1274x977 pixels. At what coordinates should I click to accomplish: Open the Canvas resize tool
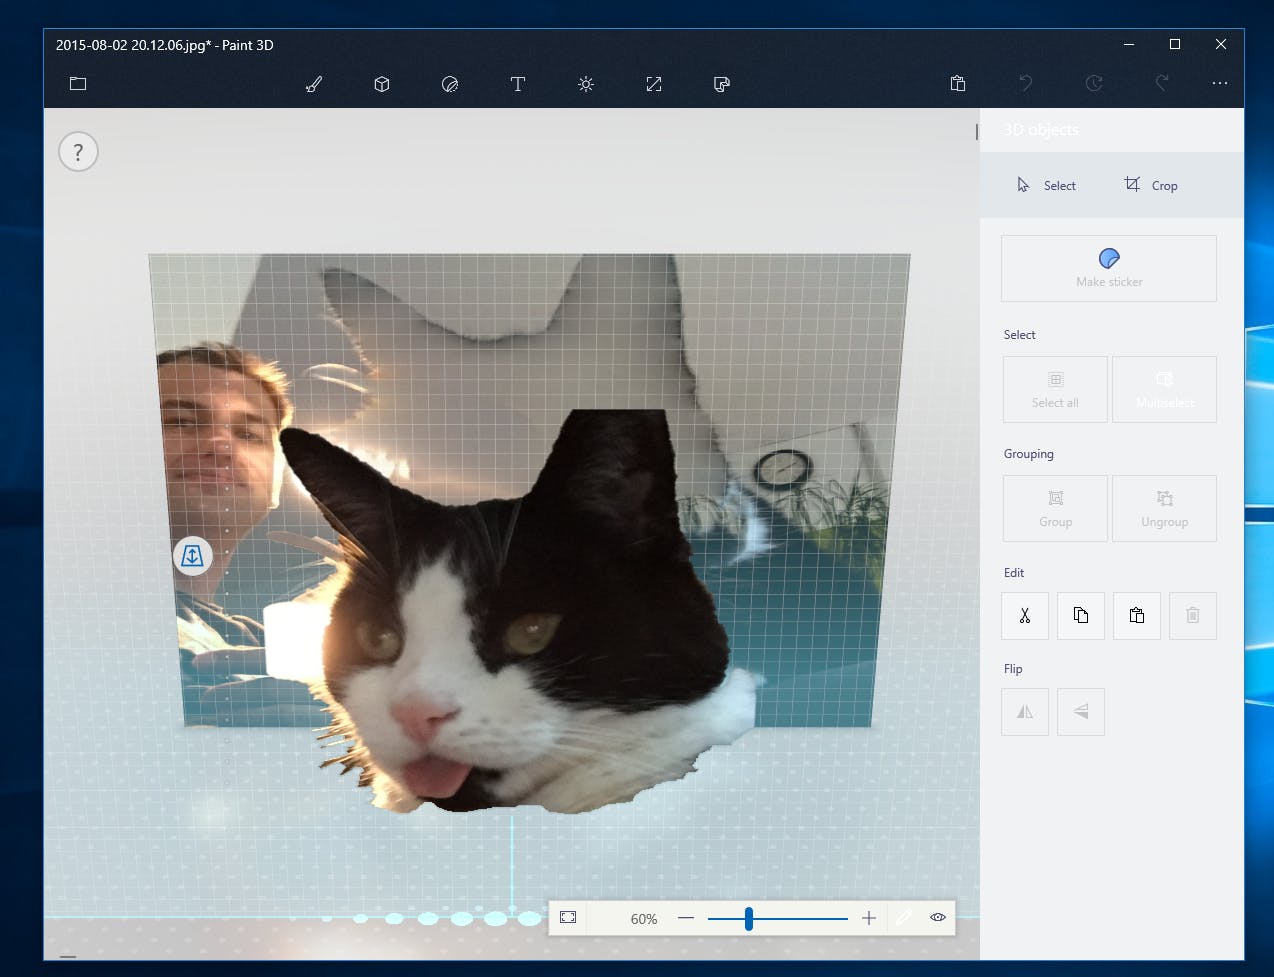[654, 84]
